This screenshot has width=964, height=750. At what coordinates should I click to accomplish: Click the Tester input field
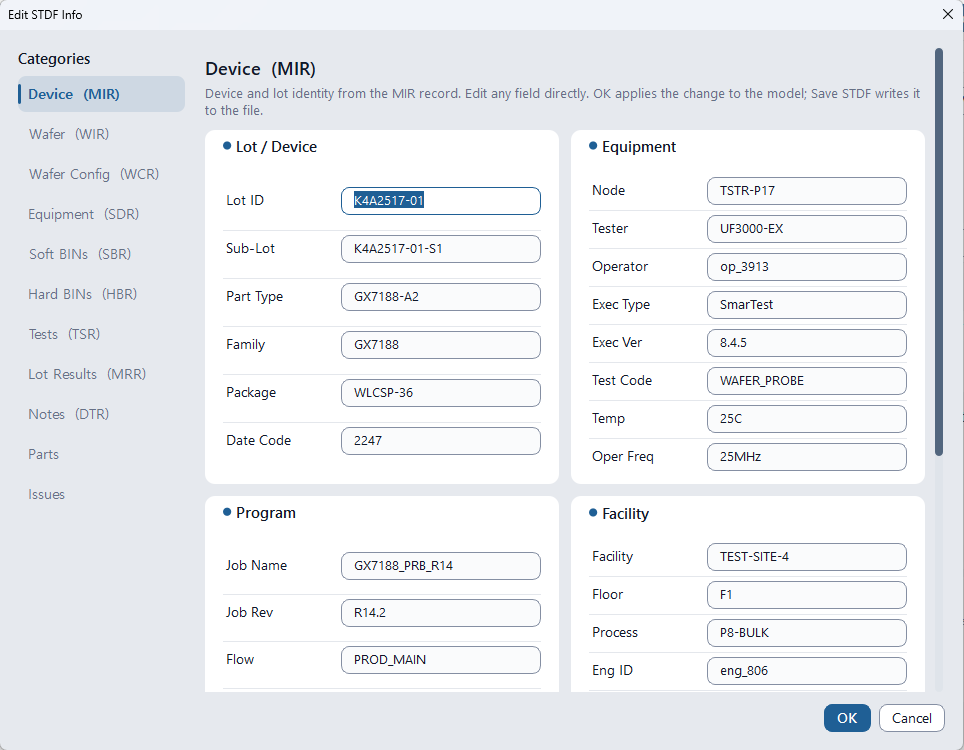click(807, 229)
